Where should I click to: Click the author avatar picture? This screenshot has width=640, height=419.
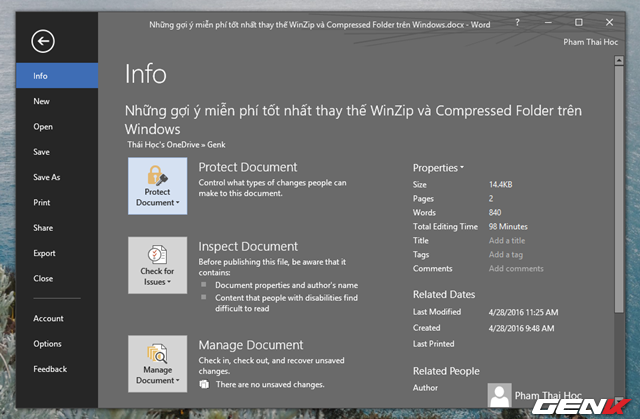point(499,395)
